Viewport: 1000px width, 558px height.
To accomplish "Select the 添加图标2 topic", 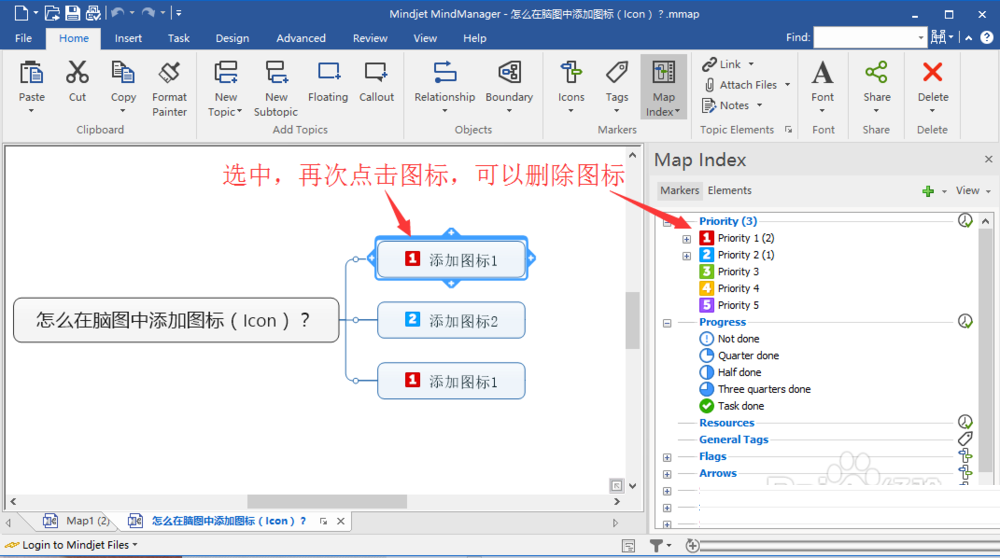I will click(451, 320).
